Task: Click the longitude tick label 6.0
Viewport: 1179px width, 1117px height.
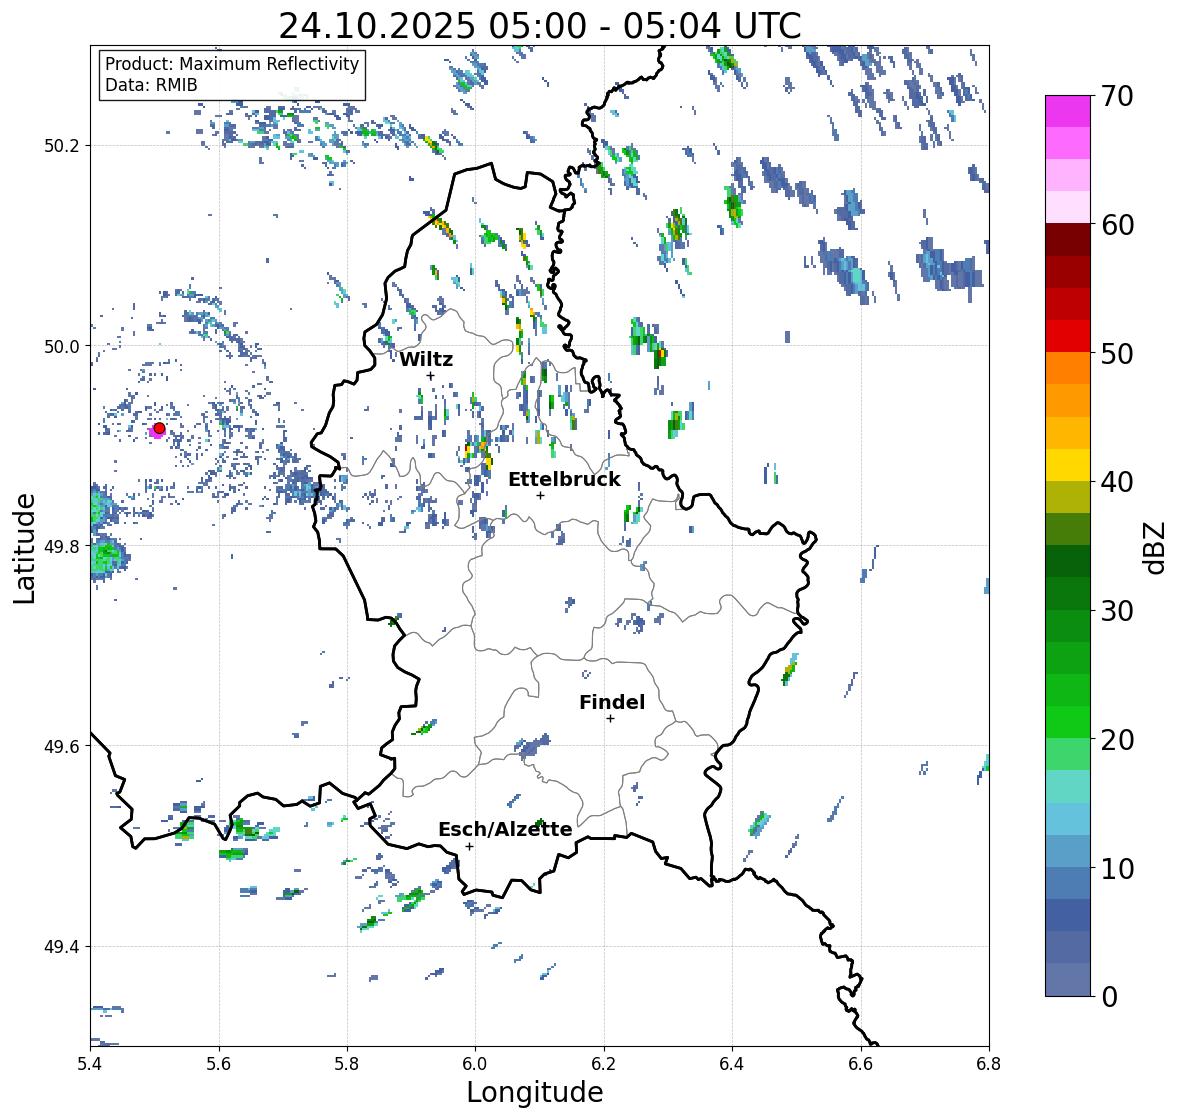Action: point(475,1063)
